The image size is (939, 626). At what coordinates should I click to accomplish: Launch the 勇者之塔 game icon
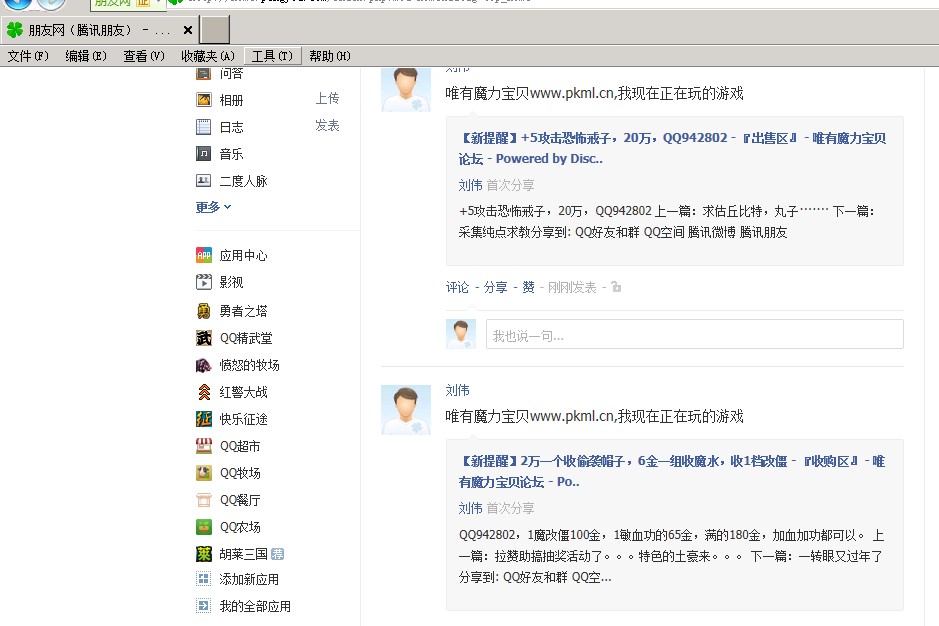click(x=204, y=311)
